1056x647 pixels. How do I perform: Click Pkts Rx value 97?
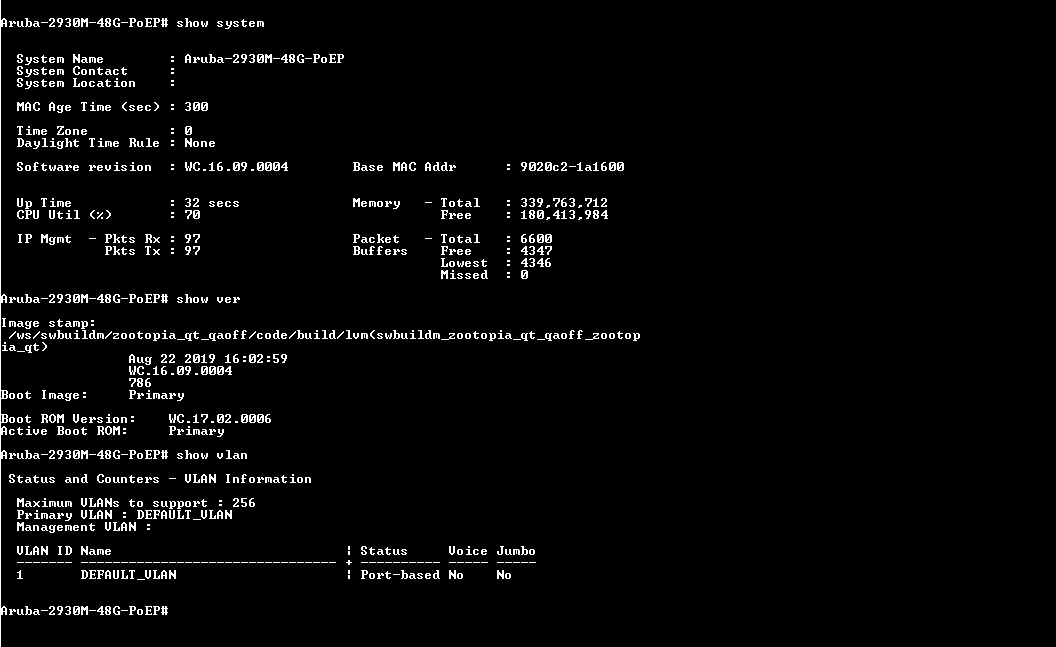[x=192, y=239]
